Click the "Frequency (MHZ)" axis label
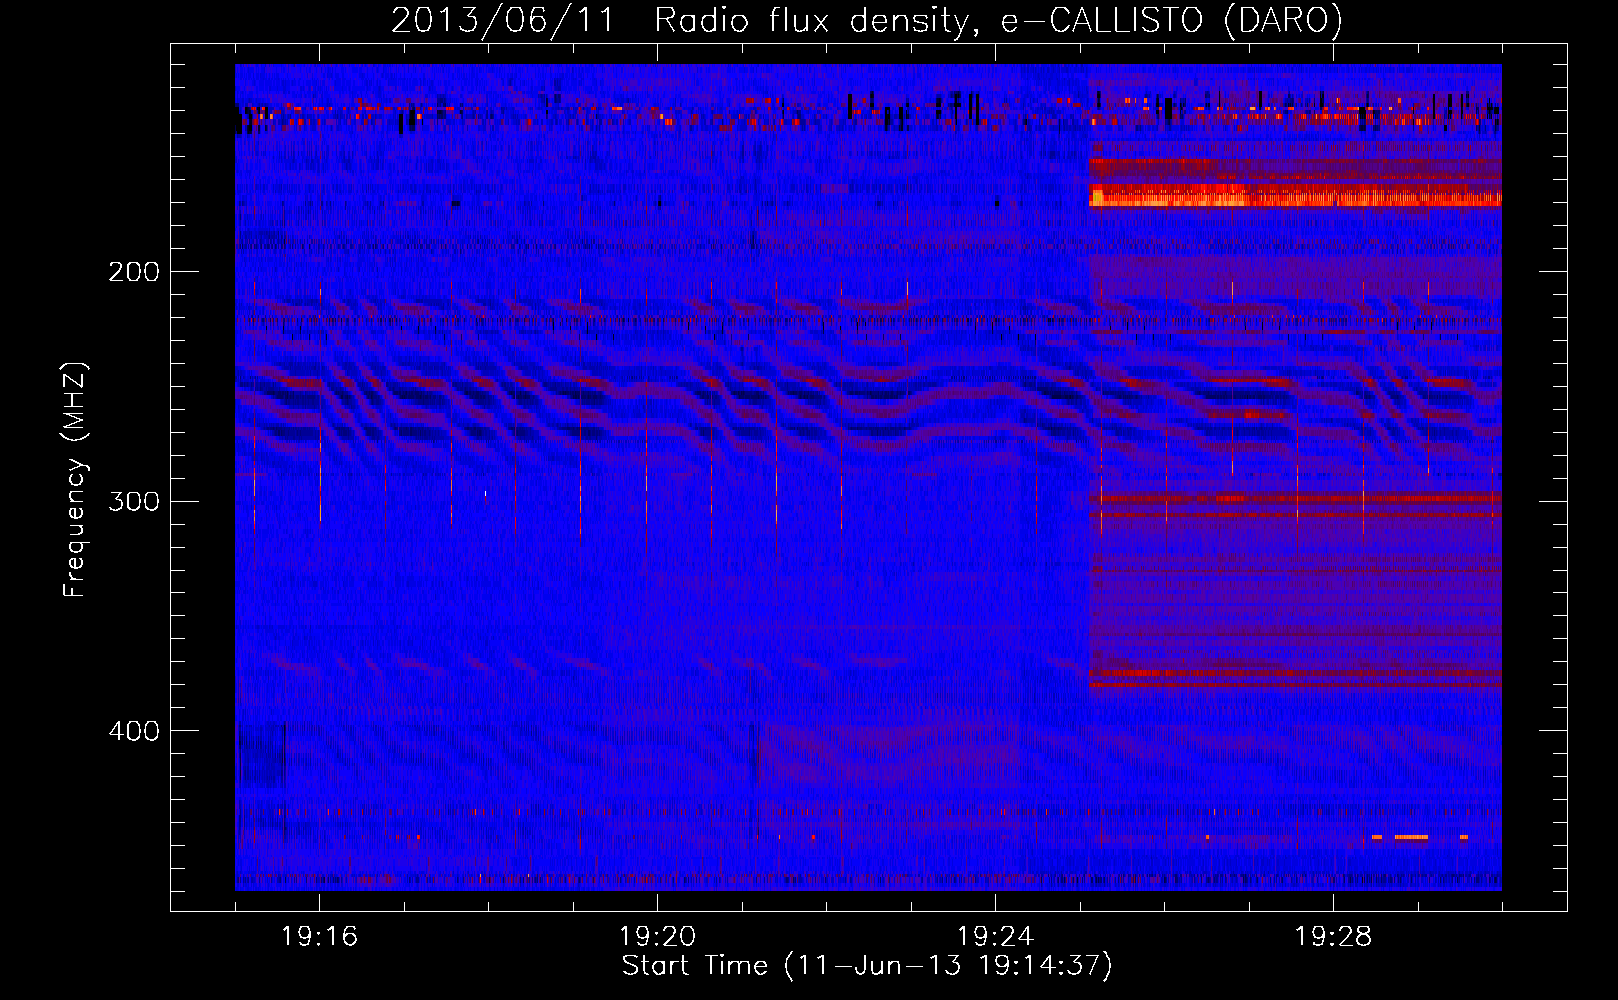 click(75, 480)
